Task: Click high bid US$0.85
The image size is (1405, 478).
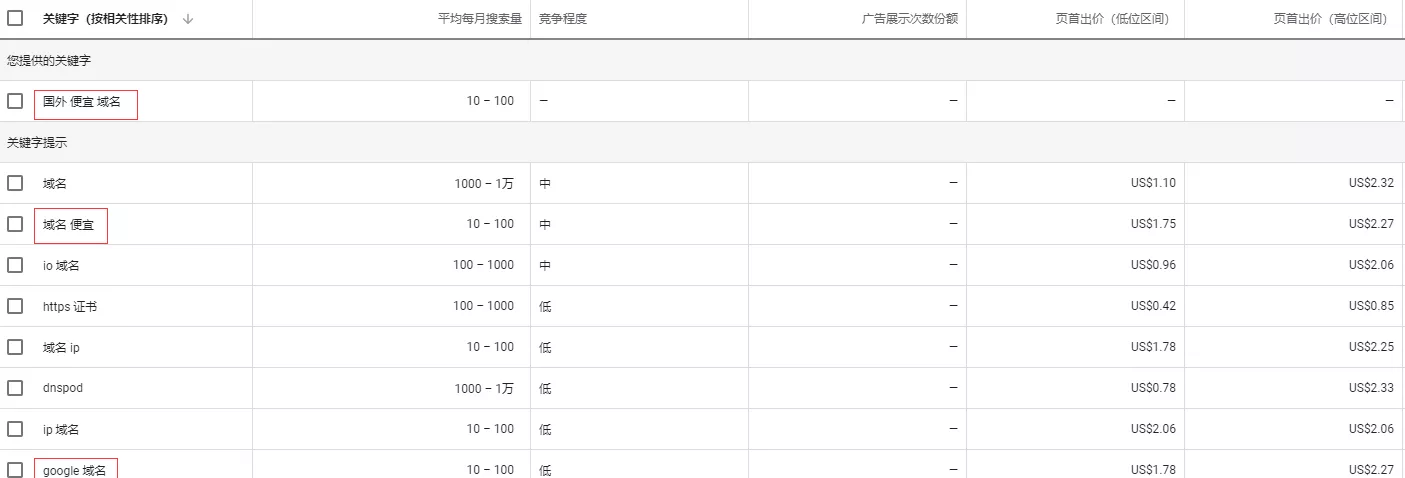Action: [1371, 306]
